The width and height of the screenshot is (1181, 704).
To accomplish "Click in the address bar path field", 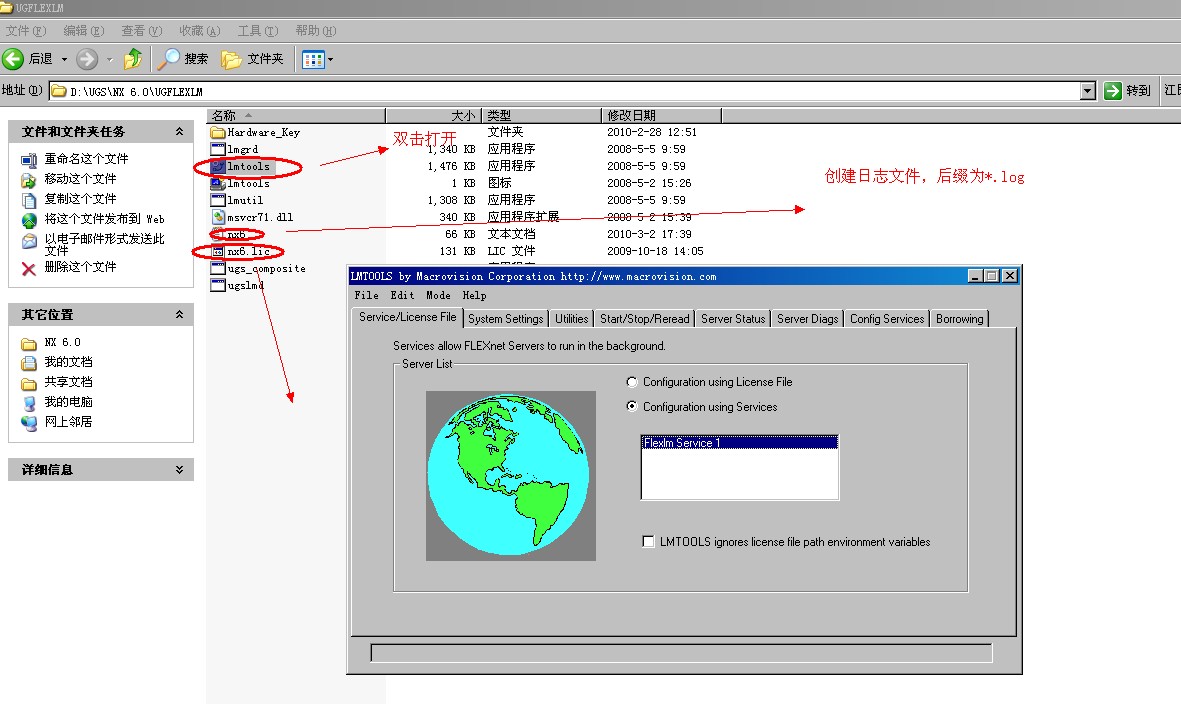I will (565, 91).
